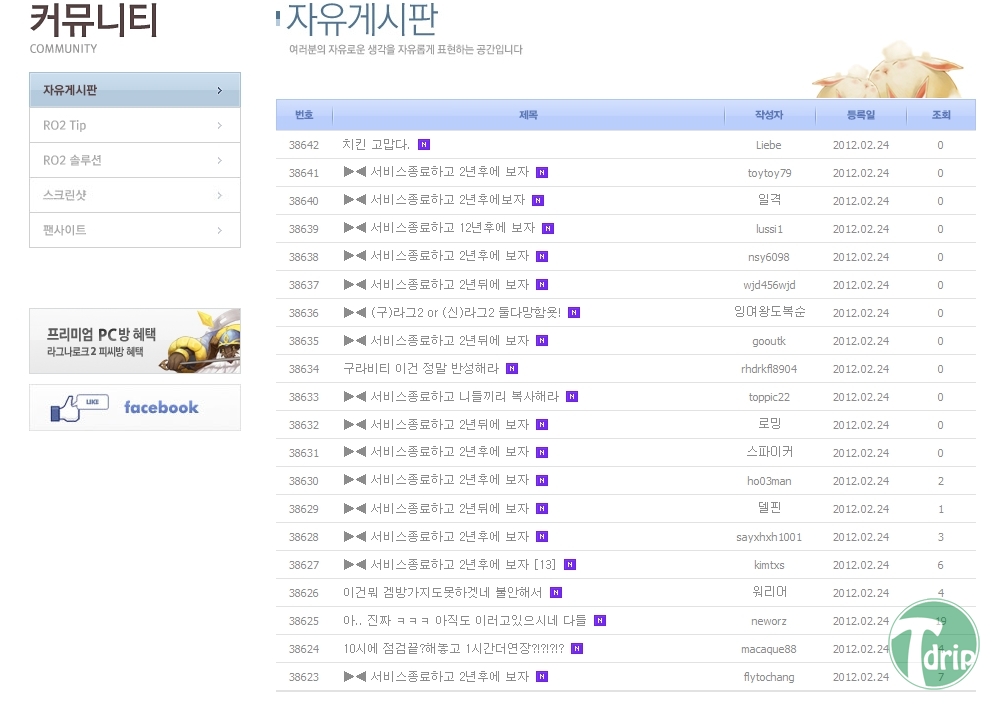Click the N new-post icon beside 치킨 고맙다
Screen dimensions: 994x704
(x=424, y=144)
